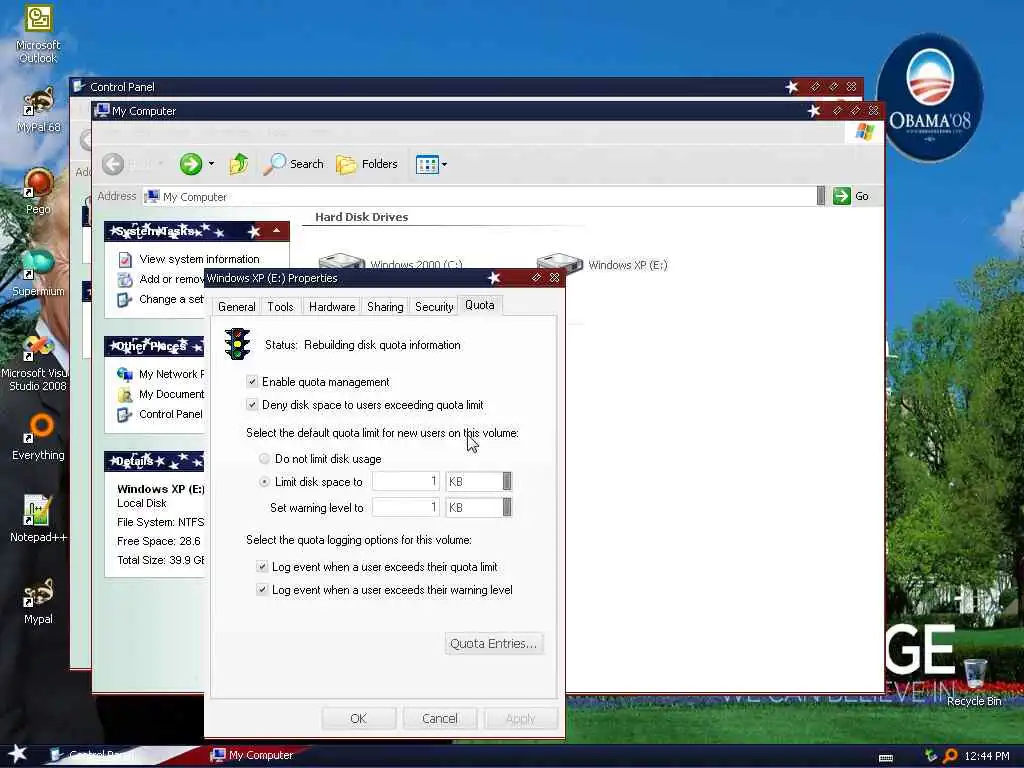Viewport: 1024px width, 768px height.
Task: Toggle Log event when user exceeds warning level
Action: 262,590
